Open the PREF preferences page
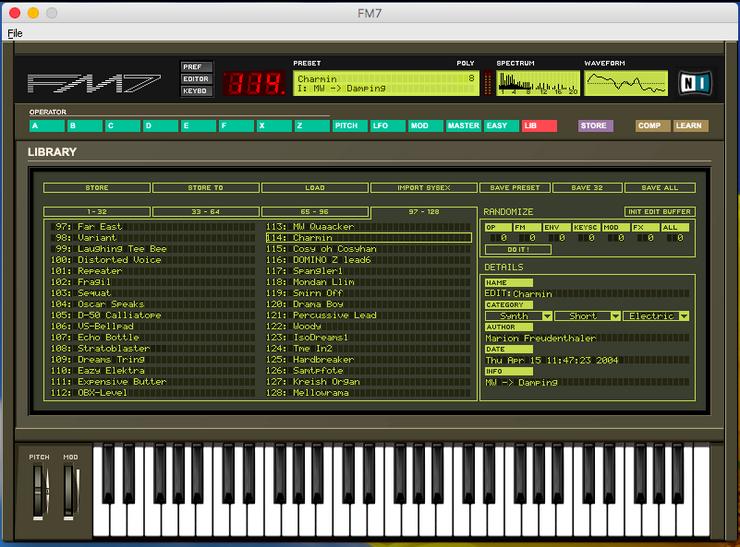Screen dimensions: 740x547 click(x=195, y=67)
